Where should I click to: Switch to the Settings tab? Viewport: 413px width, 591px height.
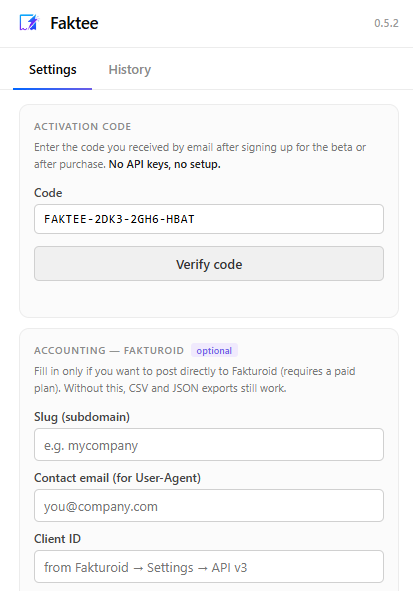point(52,70)
